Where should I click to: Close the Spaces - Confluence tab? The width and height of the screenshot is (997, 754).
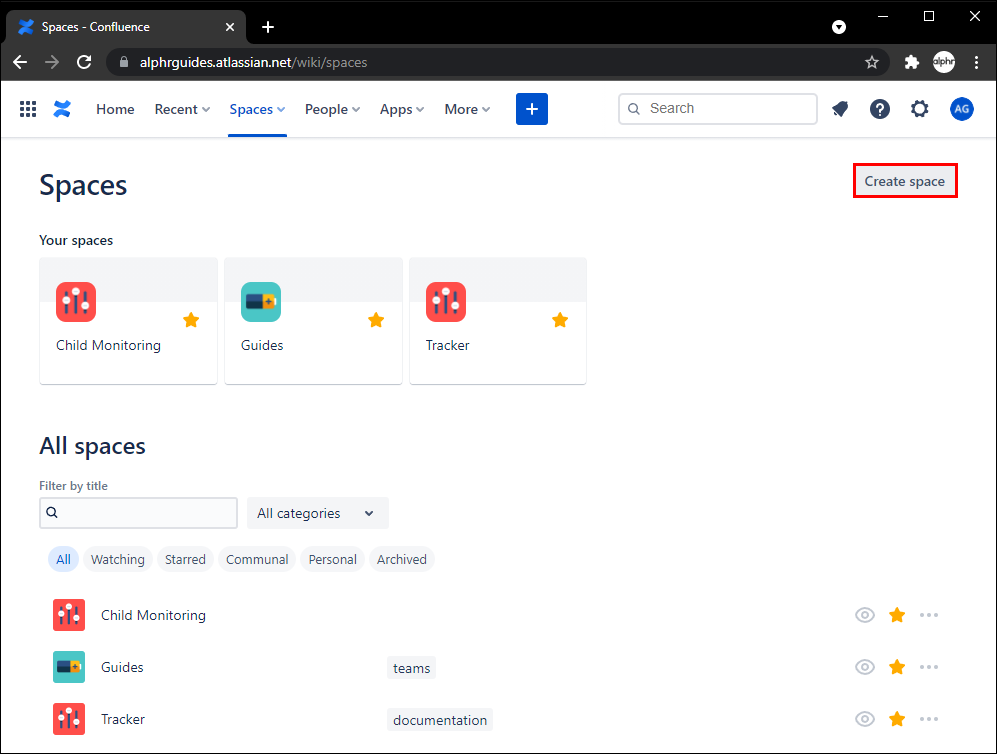(x=230, y=27)
